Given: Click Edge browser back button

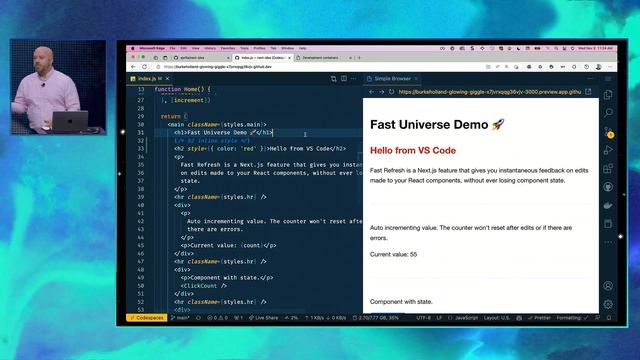Looking at the screenshot, I should [x=133, y=67].
